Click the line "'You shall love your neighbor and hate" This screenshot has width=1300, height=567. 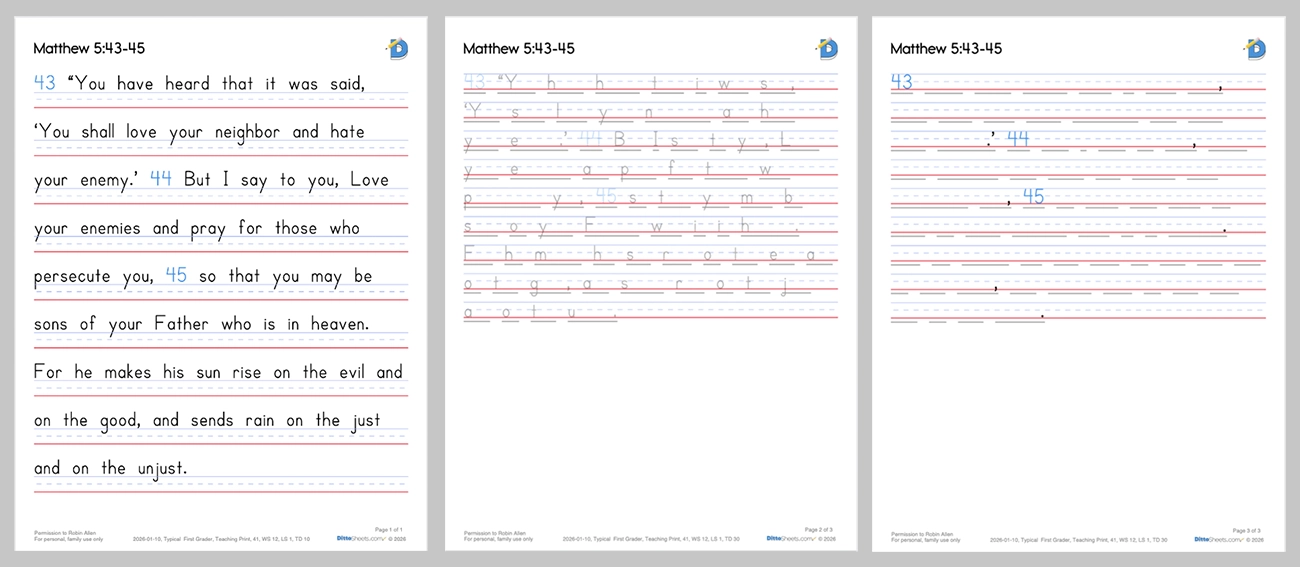[200, 132]
